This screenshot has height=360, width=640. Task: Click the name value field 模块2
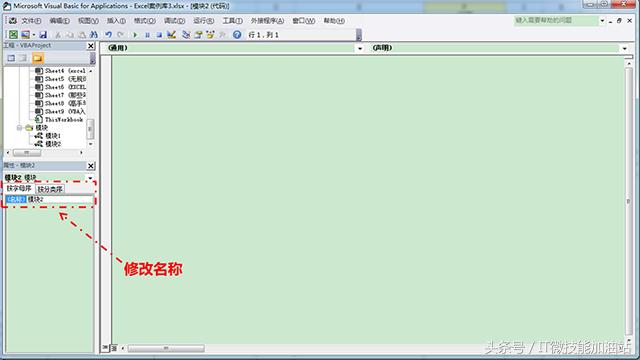(x=60, y=199)
